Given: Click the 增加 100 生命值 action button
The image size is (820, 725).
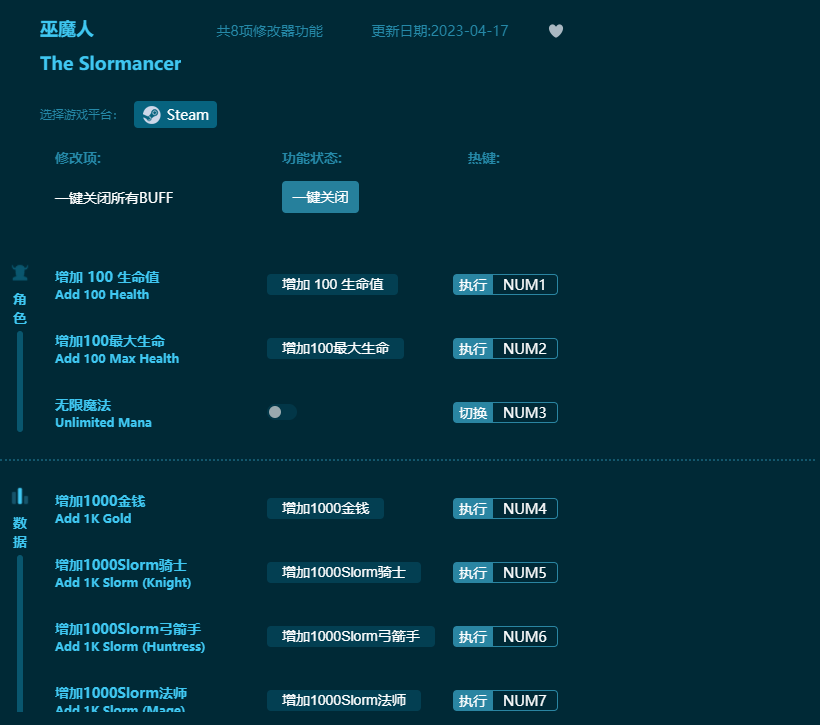Looking at the screenshot, I should point(332,285).
